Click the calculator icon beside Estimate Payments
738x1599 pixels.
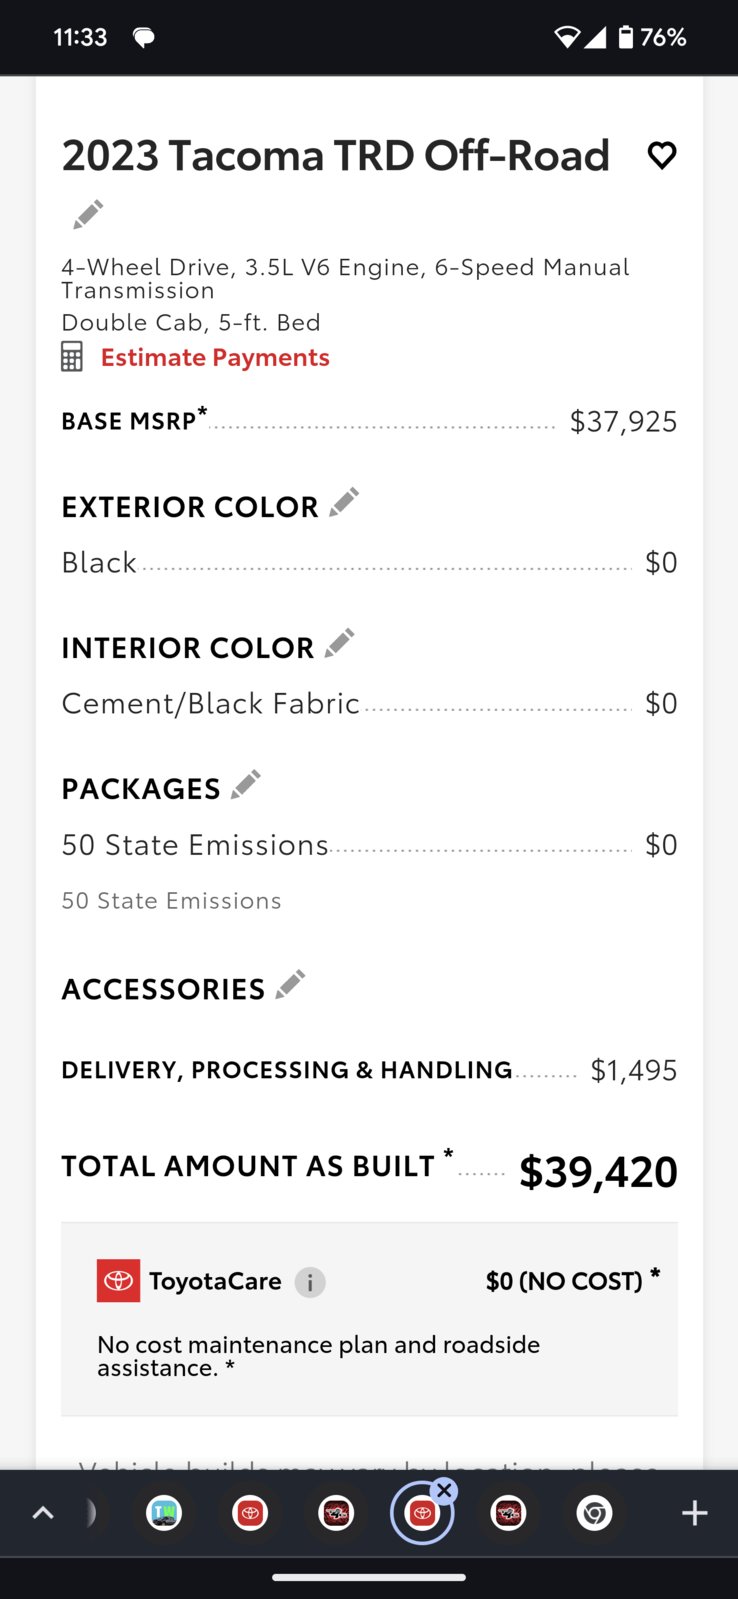tap(72, 357)
